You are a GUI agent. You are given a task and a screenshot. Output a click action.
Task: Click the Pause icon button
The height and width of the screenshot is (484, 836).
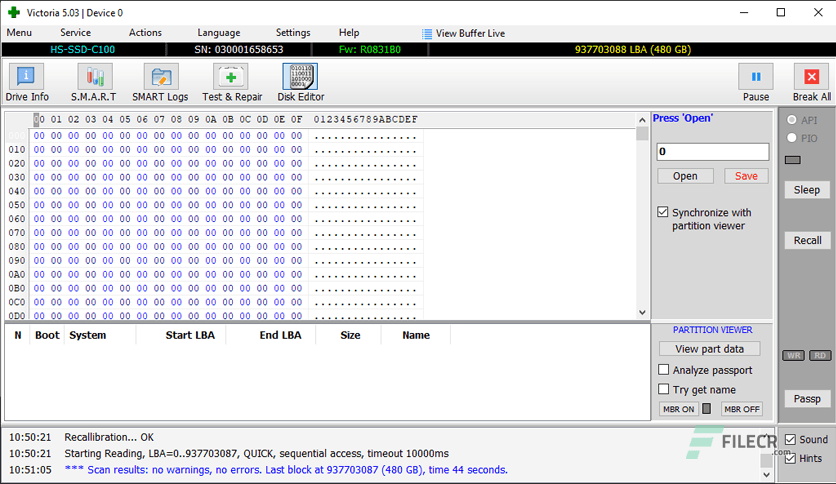[755, 77]
